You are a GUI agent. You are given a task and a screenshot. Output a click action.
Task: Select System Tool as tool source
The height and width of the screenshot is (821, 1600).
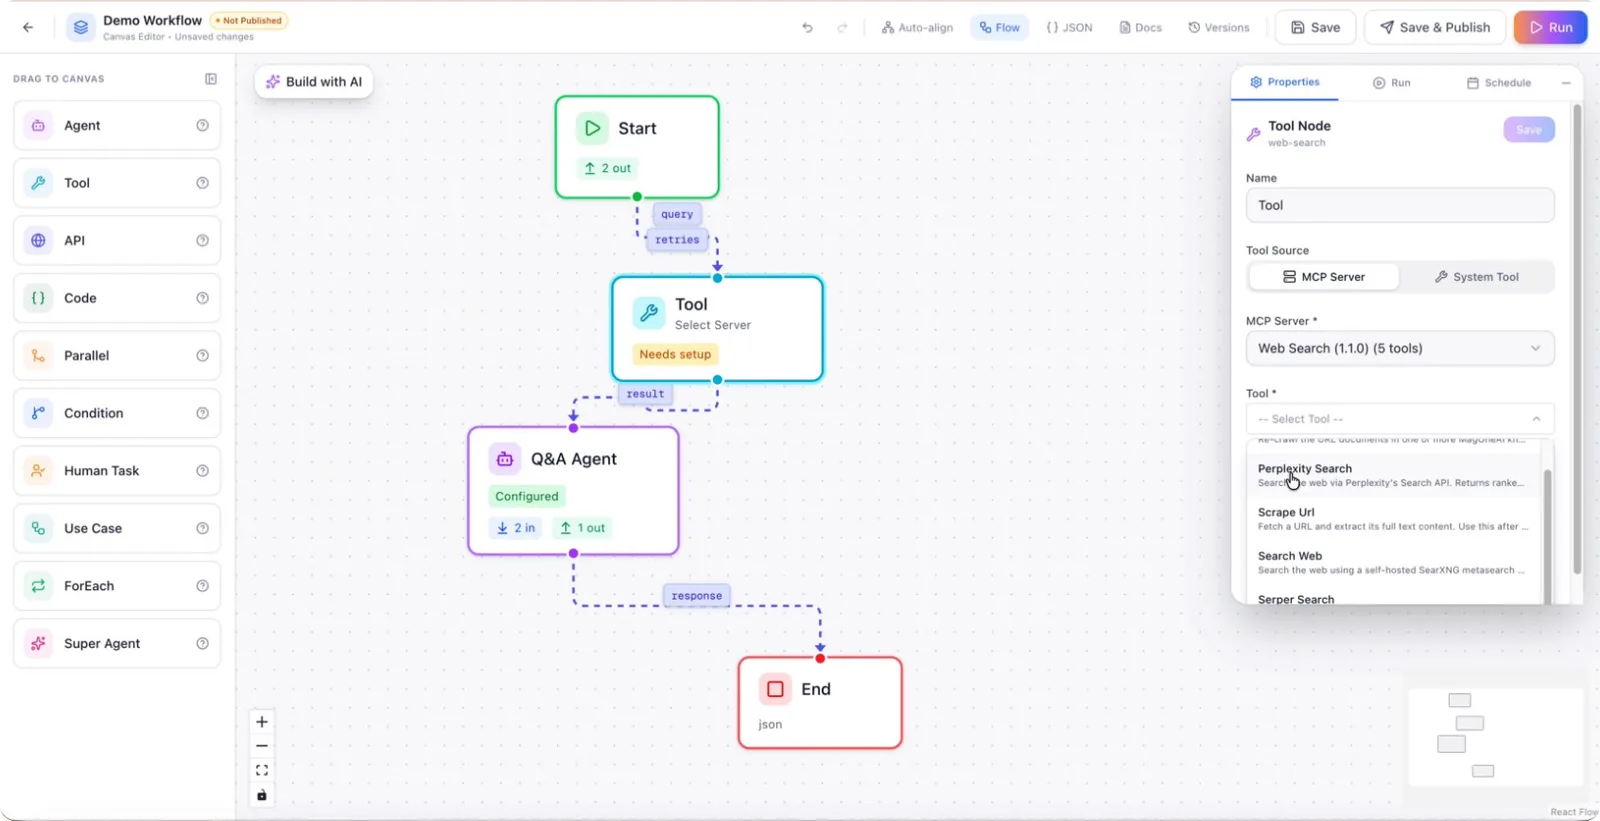tap(1477, 277)
